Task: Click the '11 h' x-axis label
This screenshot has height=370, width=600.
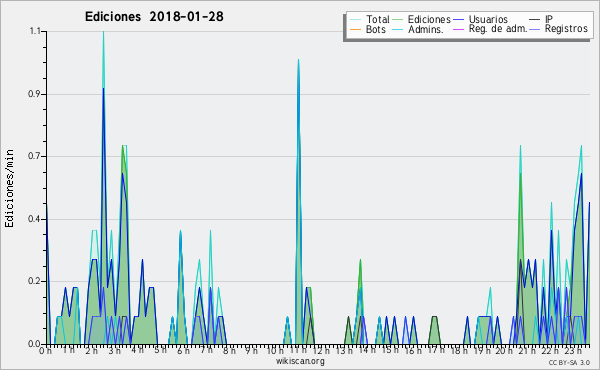Action: pos(298,350)
